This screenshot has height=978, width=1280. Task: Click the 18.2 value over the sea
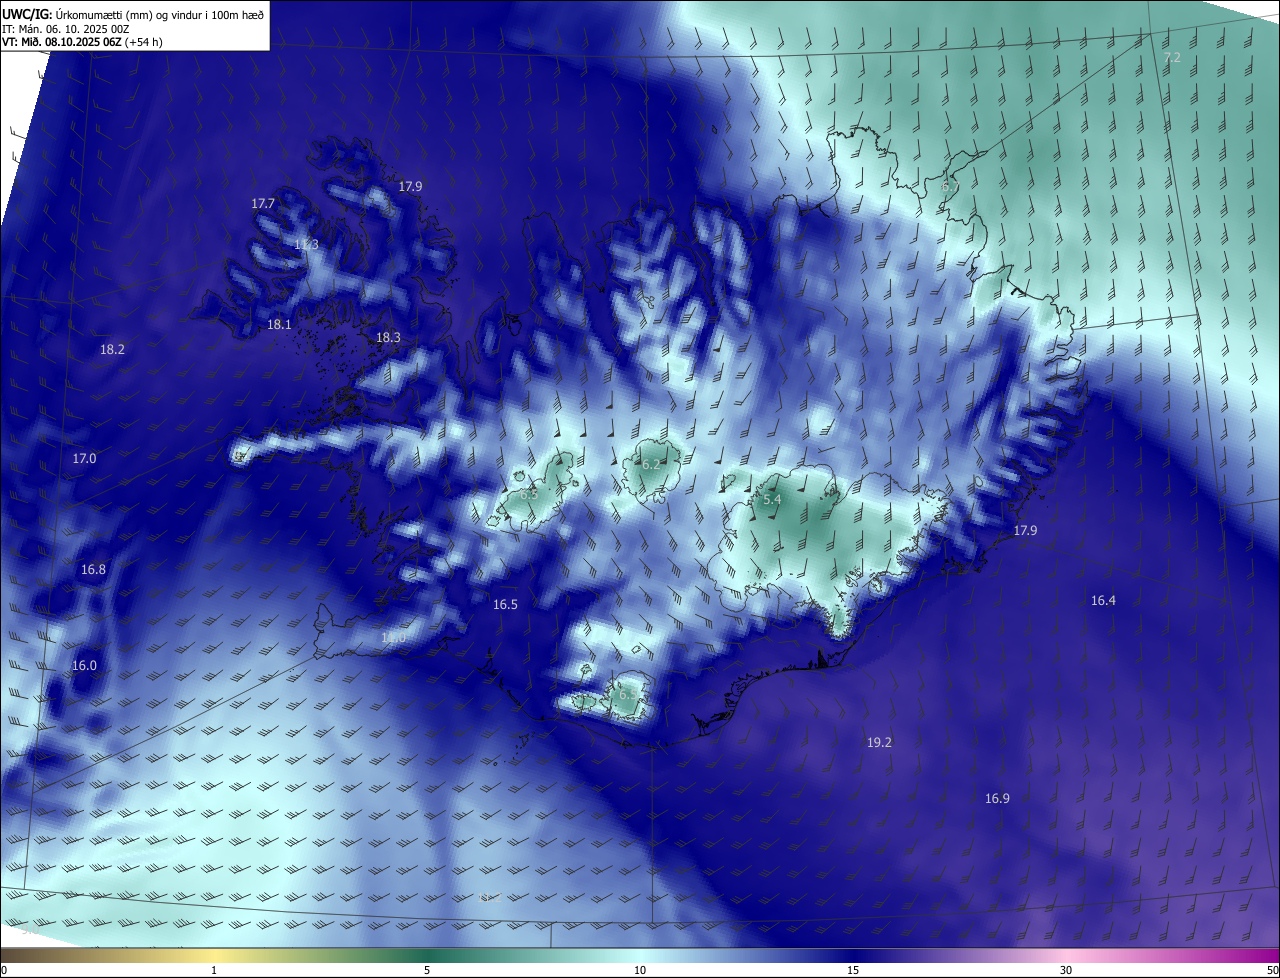pos(112,350)
